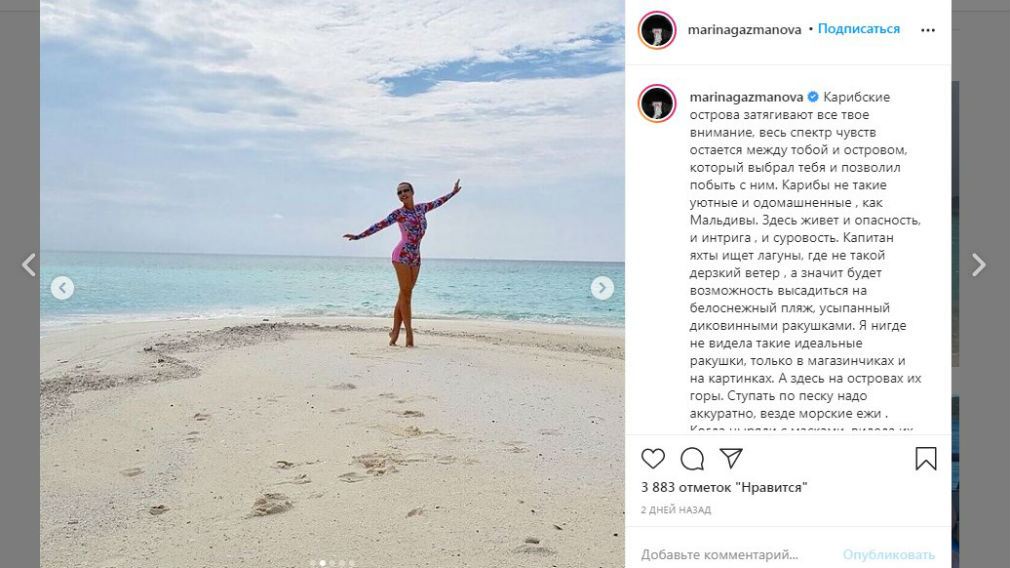
Task: Click the avatar beside the caption text
Action: [657, 102]
